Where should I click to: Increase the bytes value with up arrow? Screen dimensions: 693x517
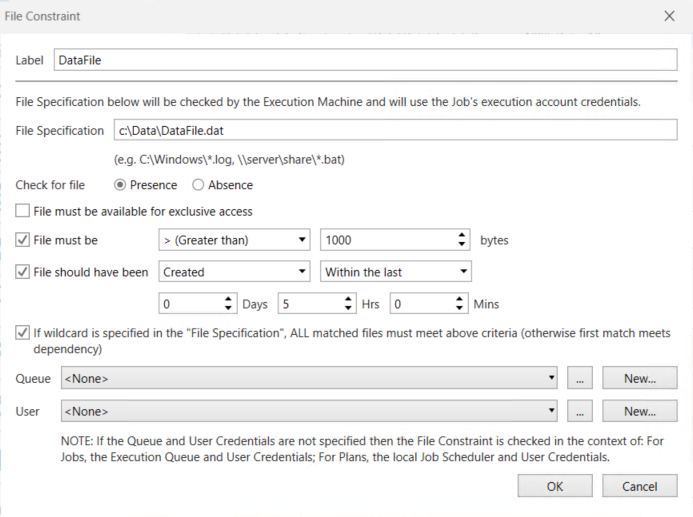pyautogui.click(x=461, y=236)
